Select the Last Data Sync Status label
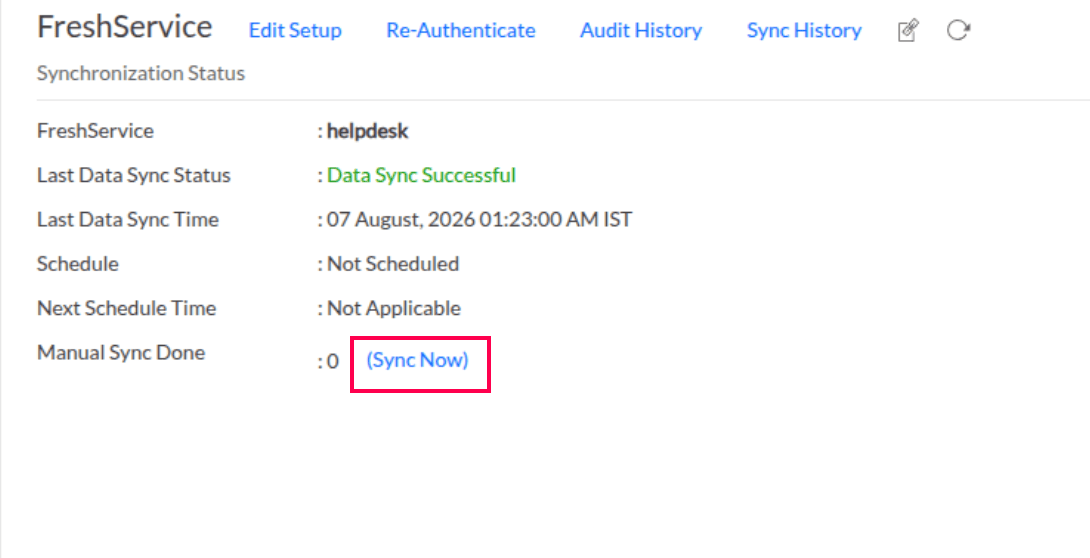This screenshot has height=558, width=1090. 133,175
